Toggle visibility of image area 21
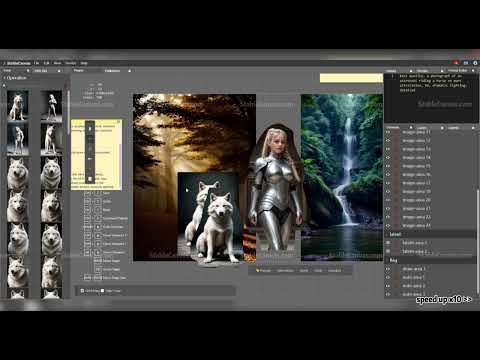Image resolution: width=480 pixels, height=360 pixels. point(388,209)
